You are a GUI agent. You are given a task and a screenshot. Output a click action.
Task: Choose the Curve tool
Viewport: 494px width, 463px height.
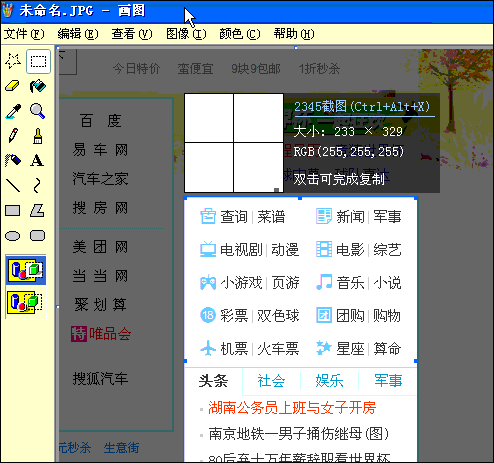pyautogui.click(x=38, y=186)
